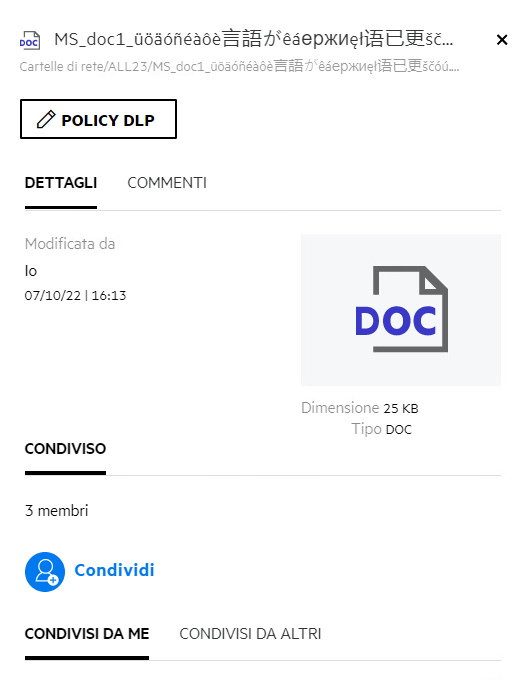This screenshot has height=680, width=521.
Task: Close the file details panel
Action: click(502, 40)
